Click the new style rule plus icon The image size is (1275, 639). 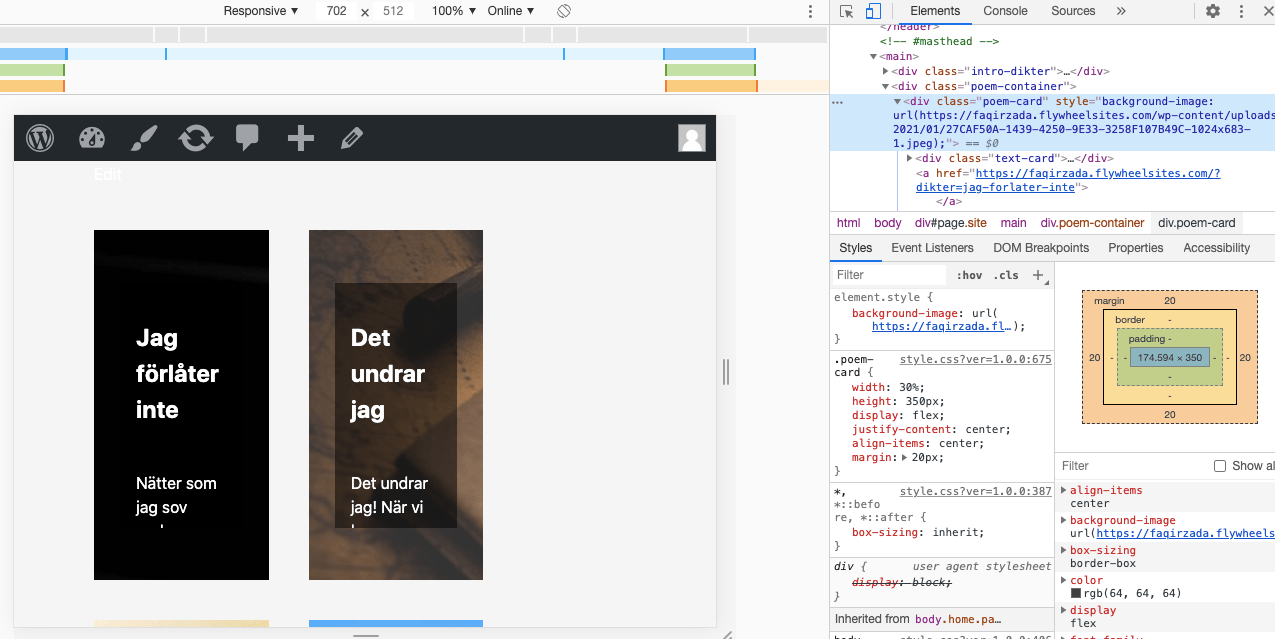[1038, 275]
